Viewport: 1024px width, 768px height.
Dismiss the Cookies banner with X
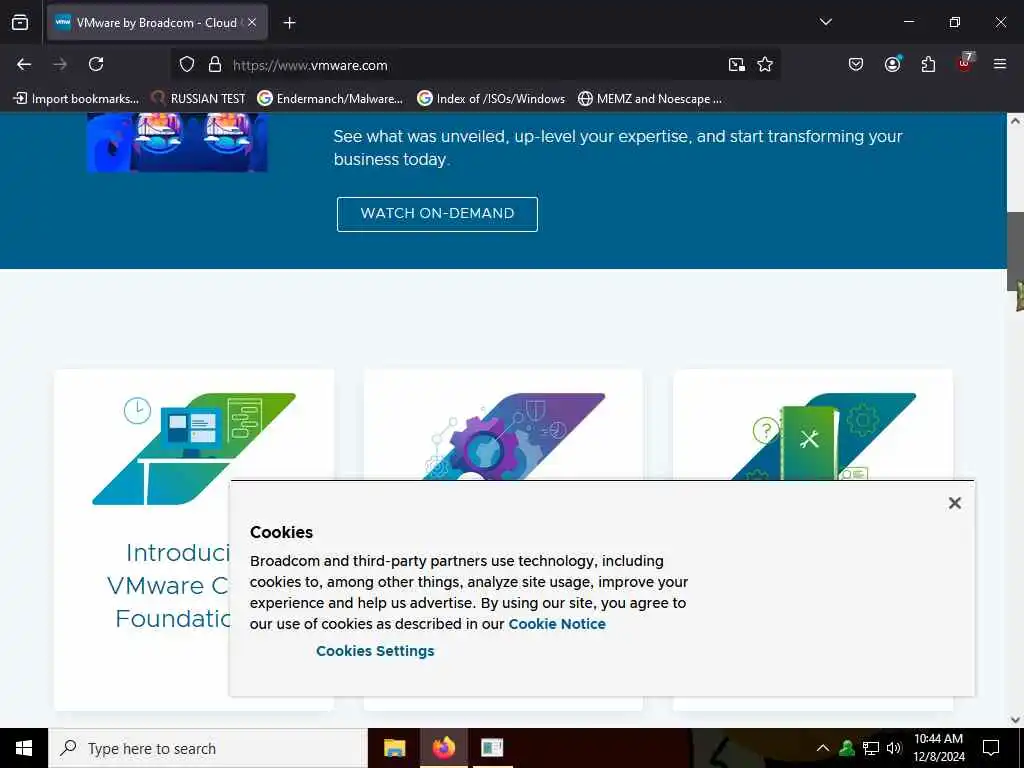pyautogui.click(x=954, y=503)
